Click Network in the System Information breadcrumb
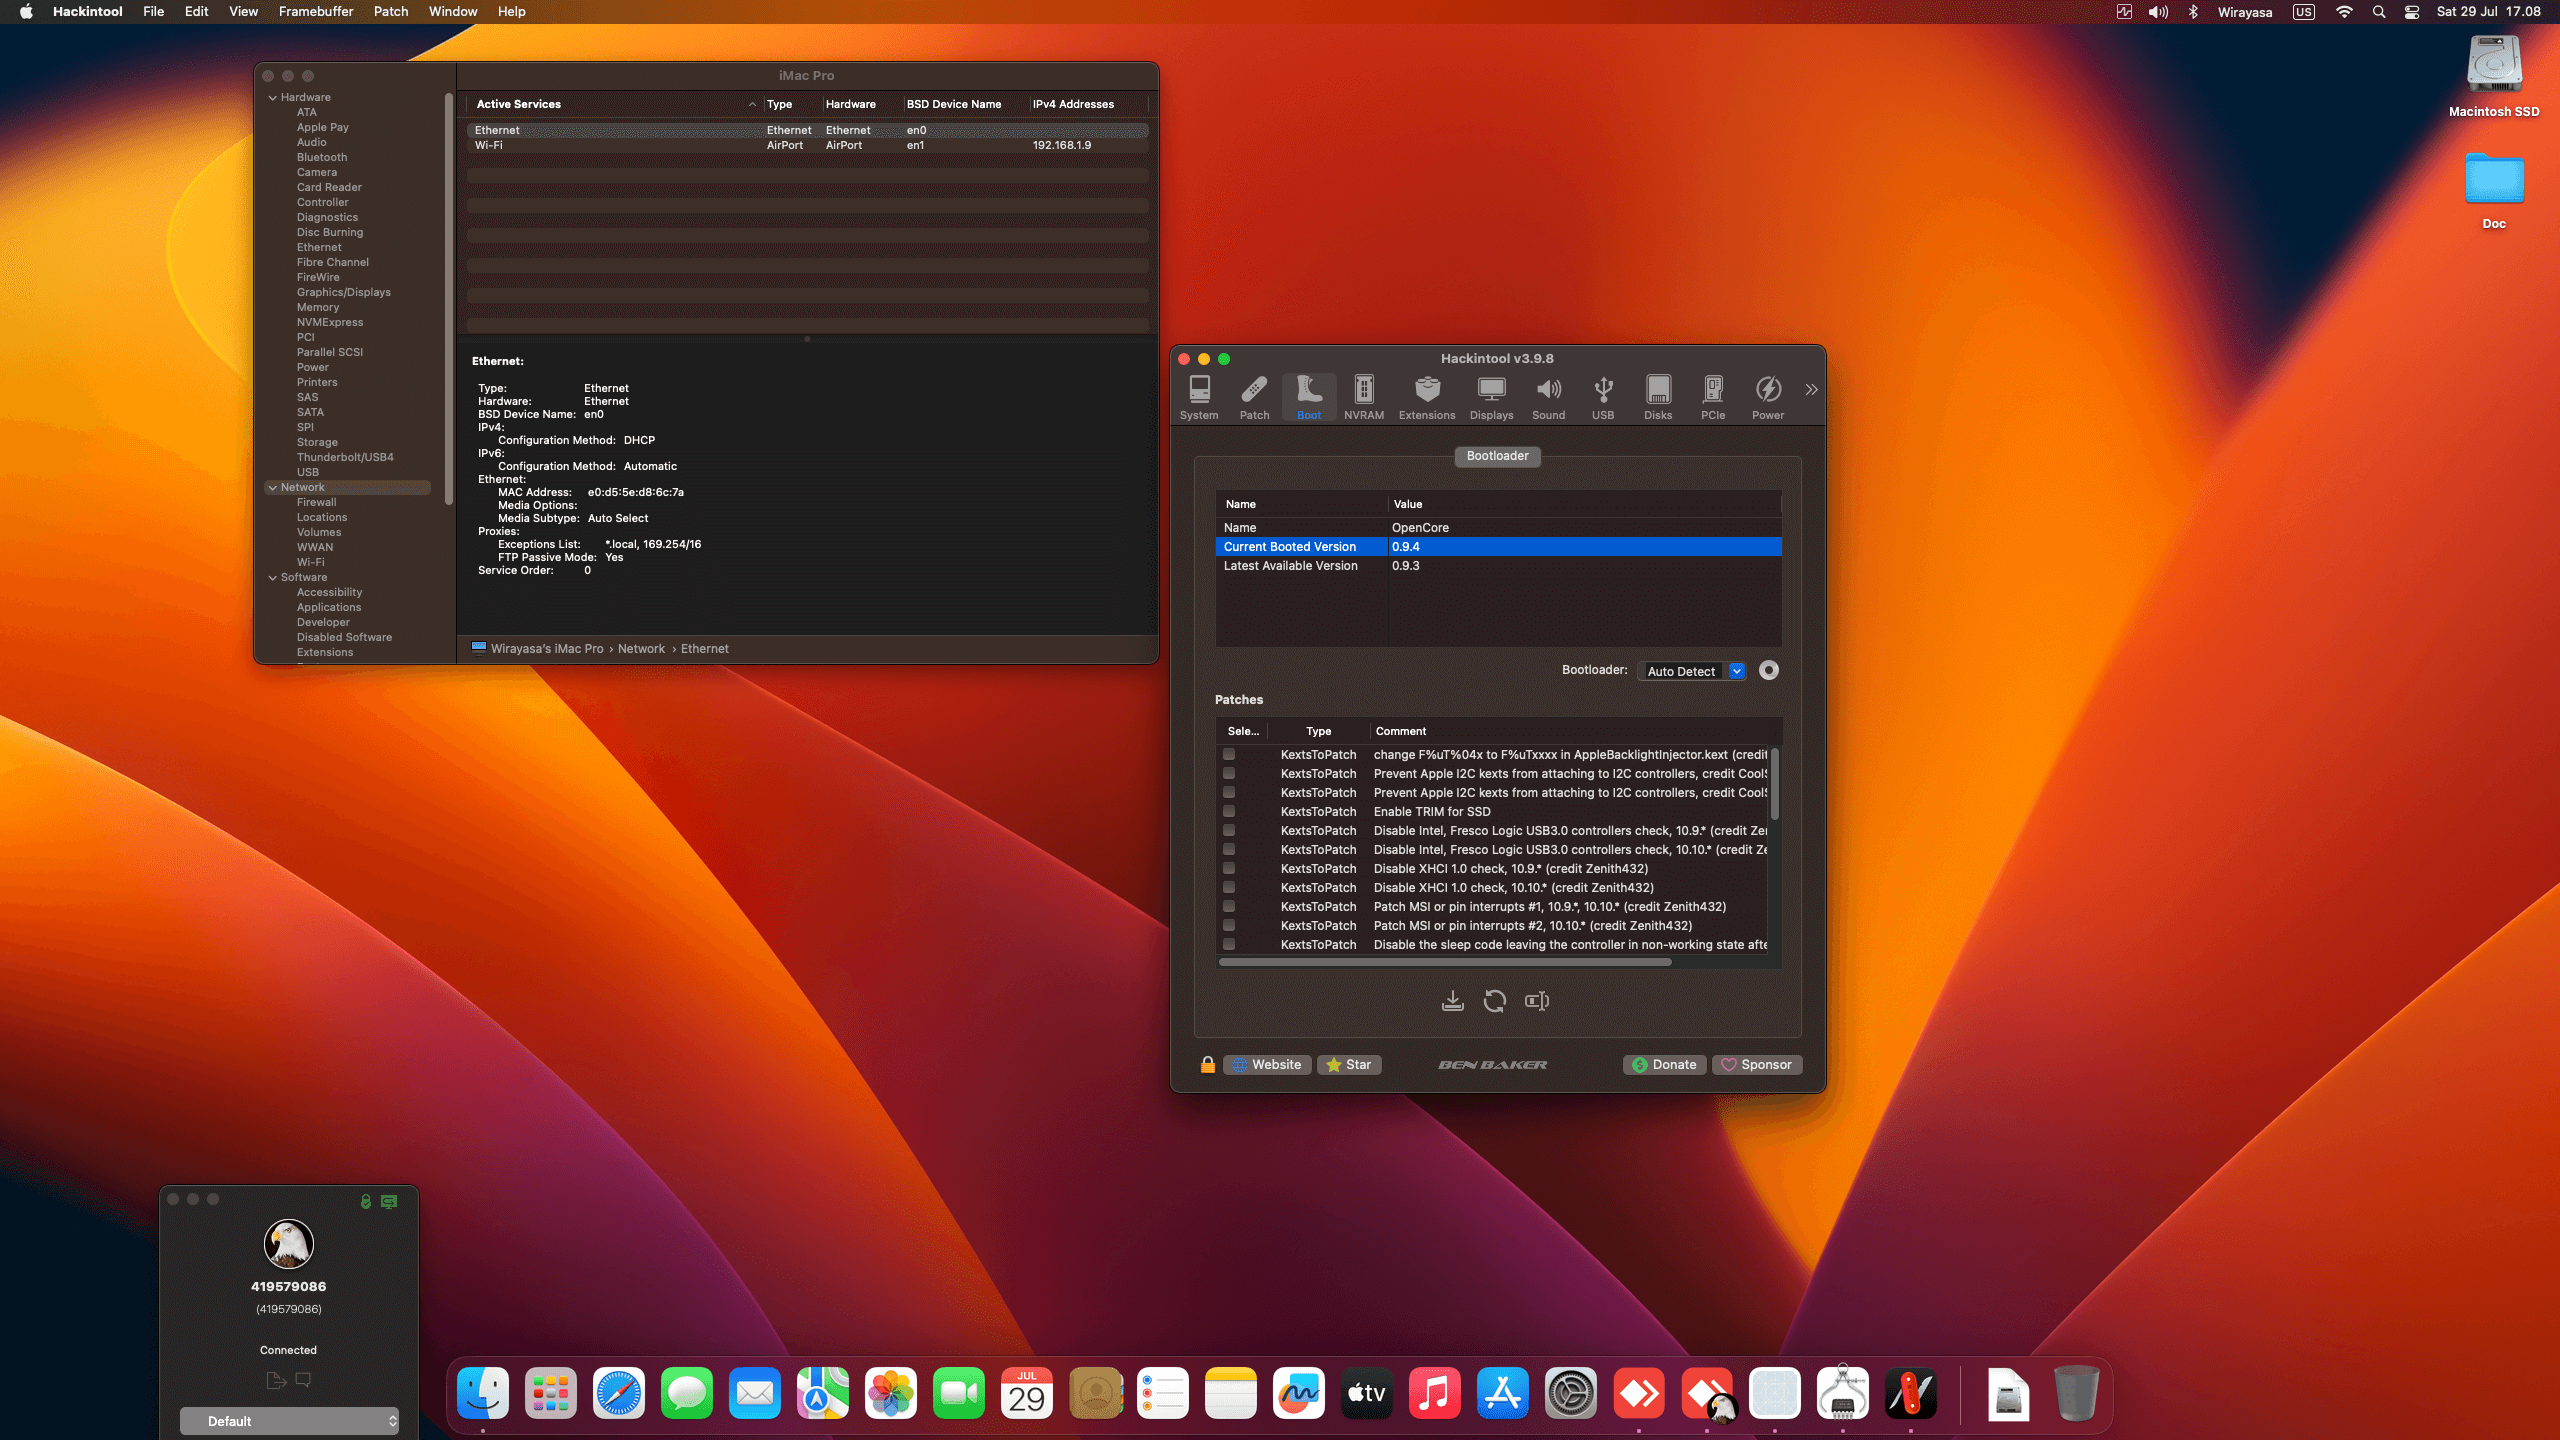 pyautogui.click(x=641, y=649)
